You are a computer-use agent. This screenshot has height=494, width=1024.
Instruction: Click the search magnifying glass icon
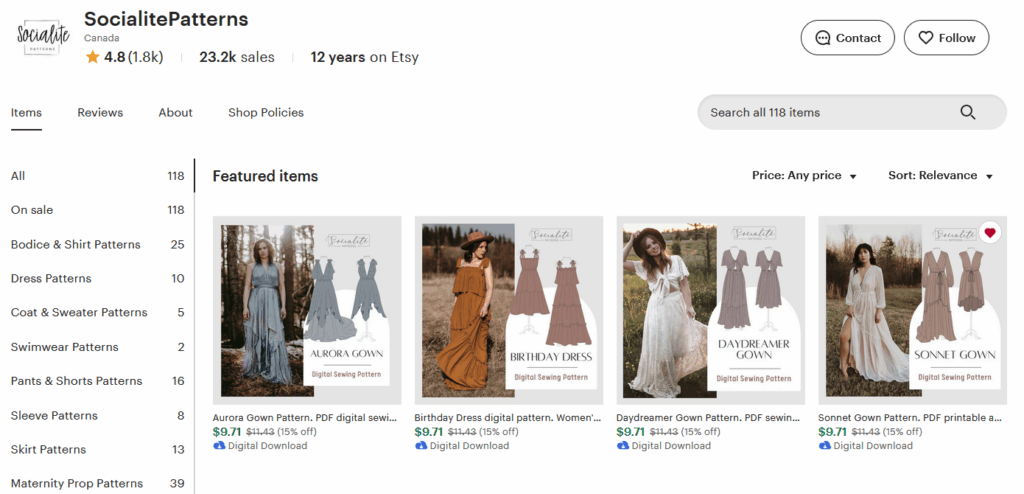coord(967,112)
